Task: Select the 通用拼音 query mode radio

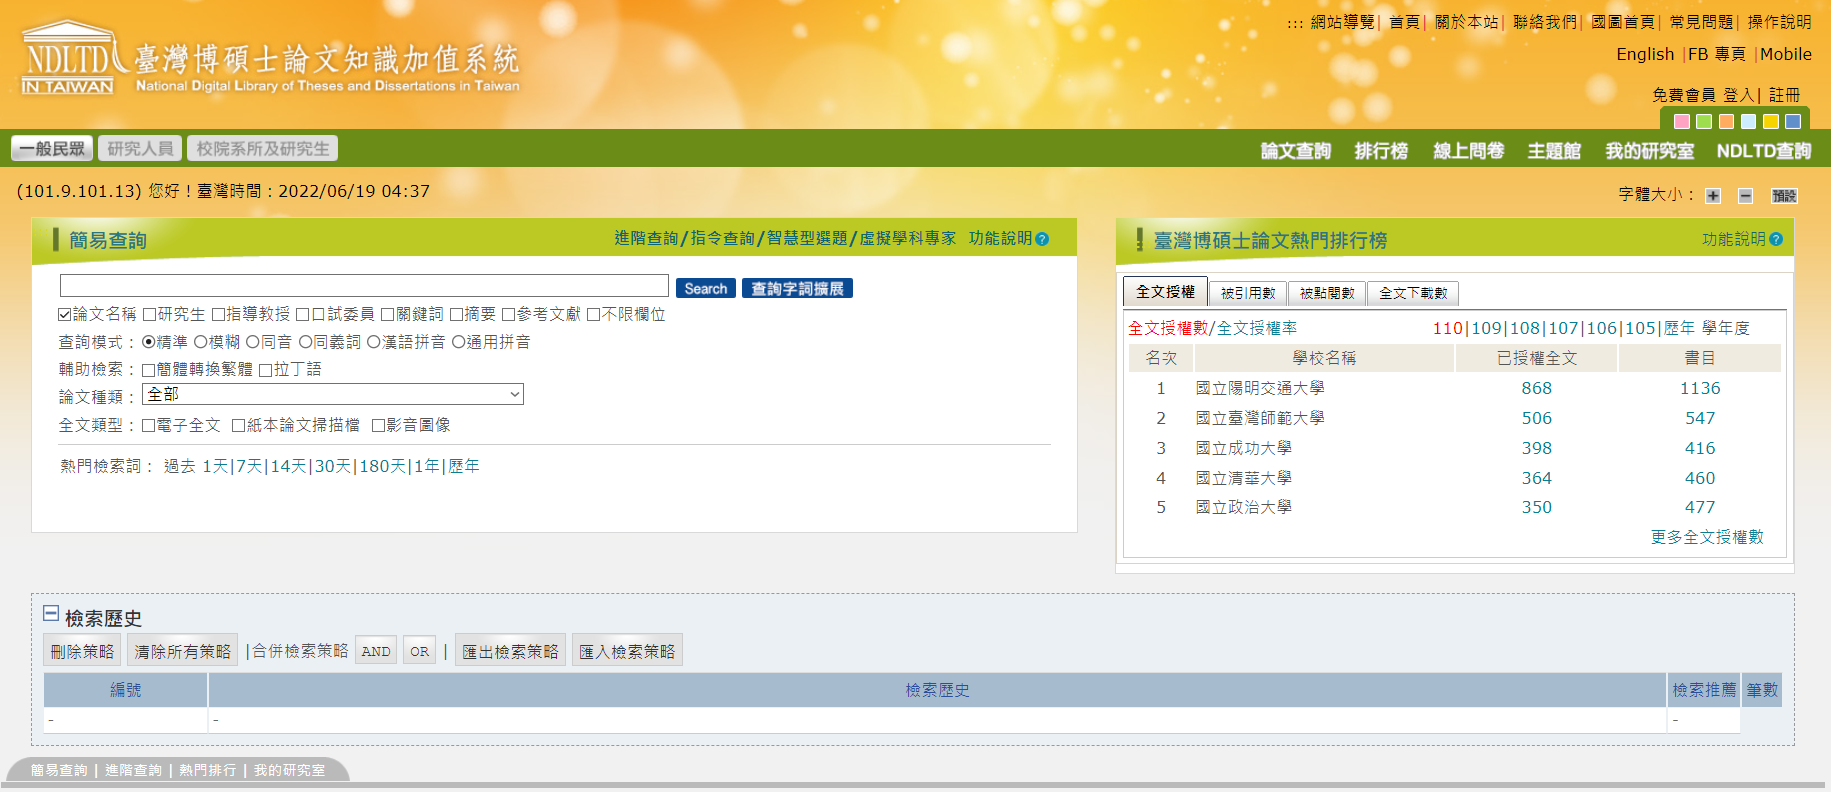Action: point(459,342)
